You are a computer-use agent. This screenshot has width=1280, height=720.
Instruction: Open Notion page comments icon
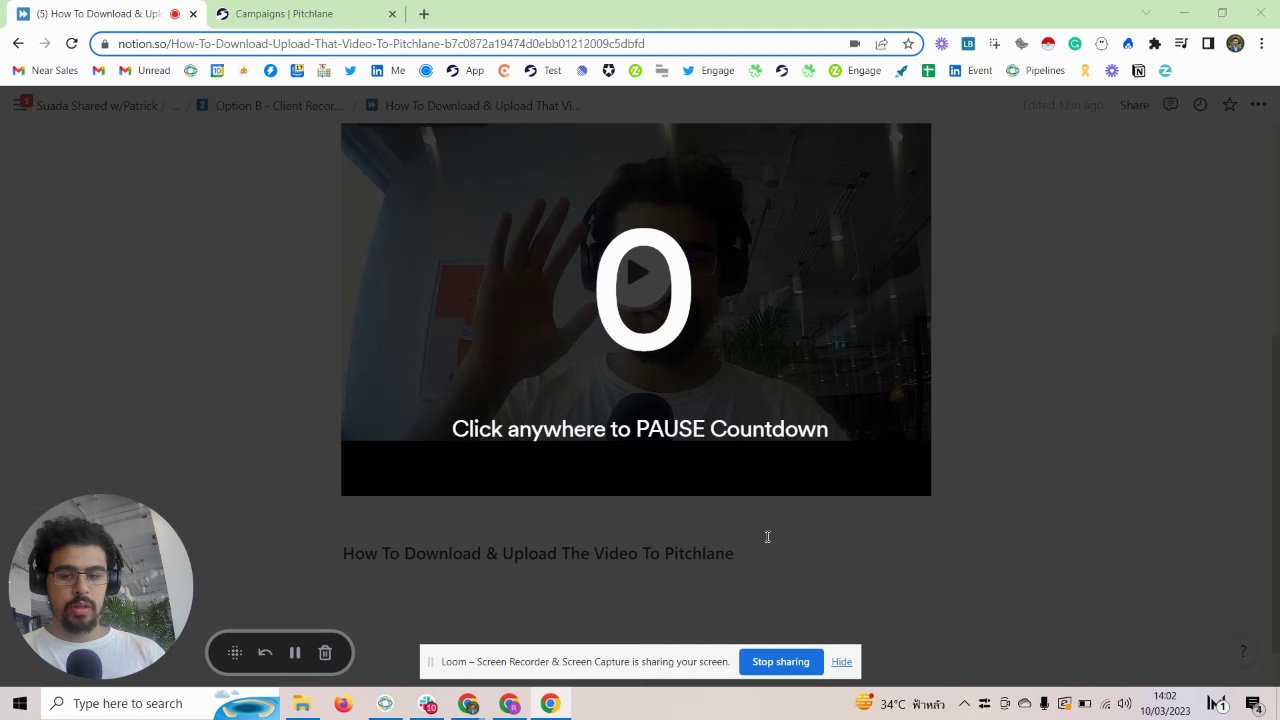1170,105
